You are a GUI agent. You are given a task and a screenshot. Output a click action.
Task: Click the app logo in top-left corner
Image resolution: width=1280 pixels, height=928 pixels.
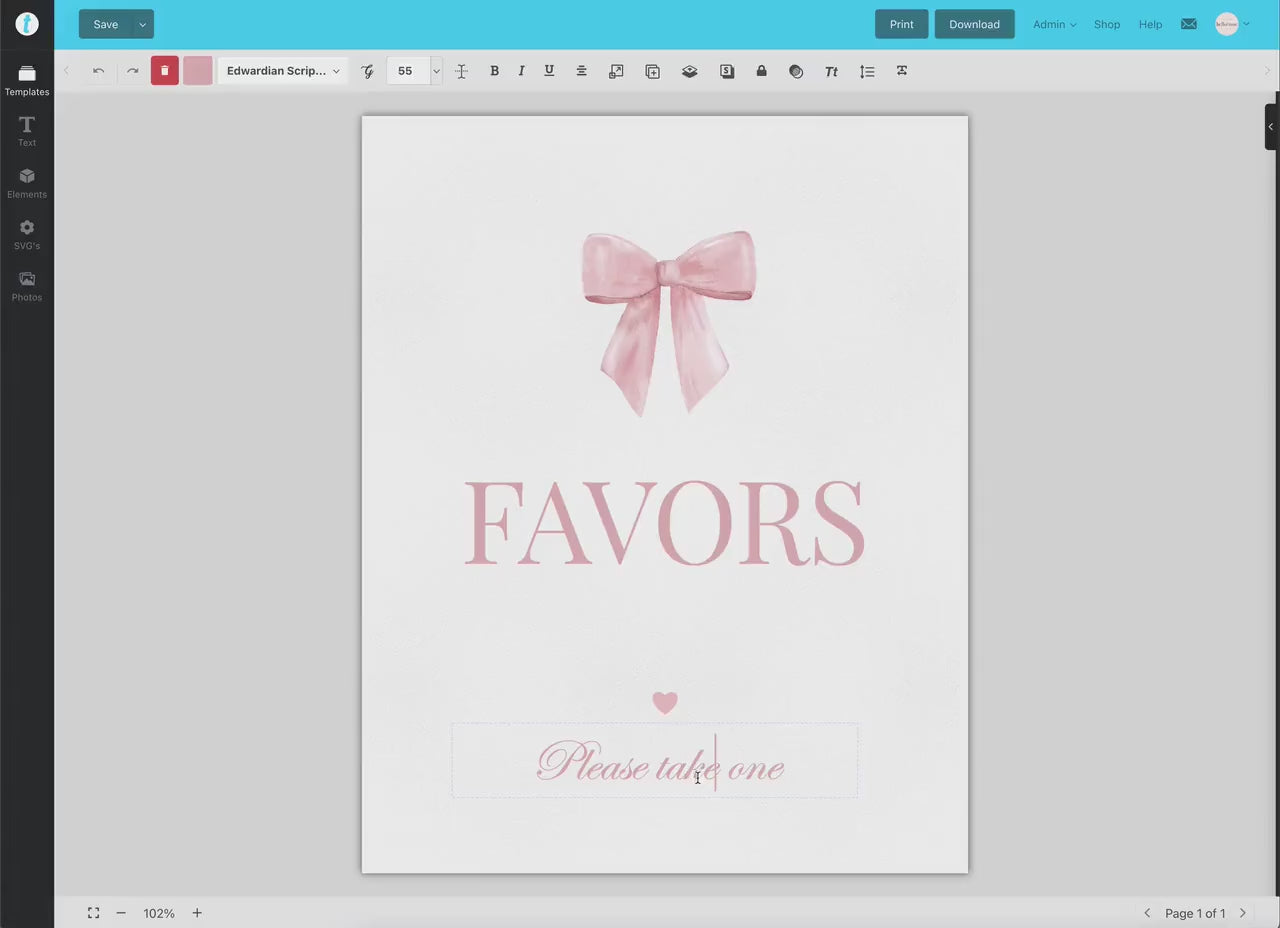point(27,24)
